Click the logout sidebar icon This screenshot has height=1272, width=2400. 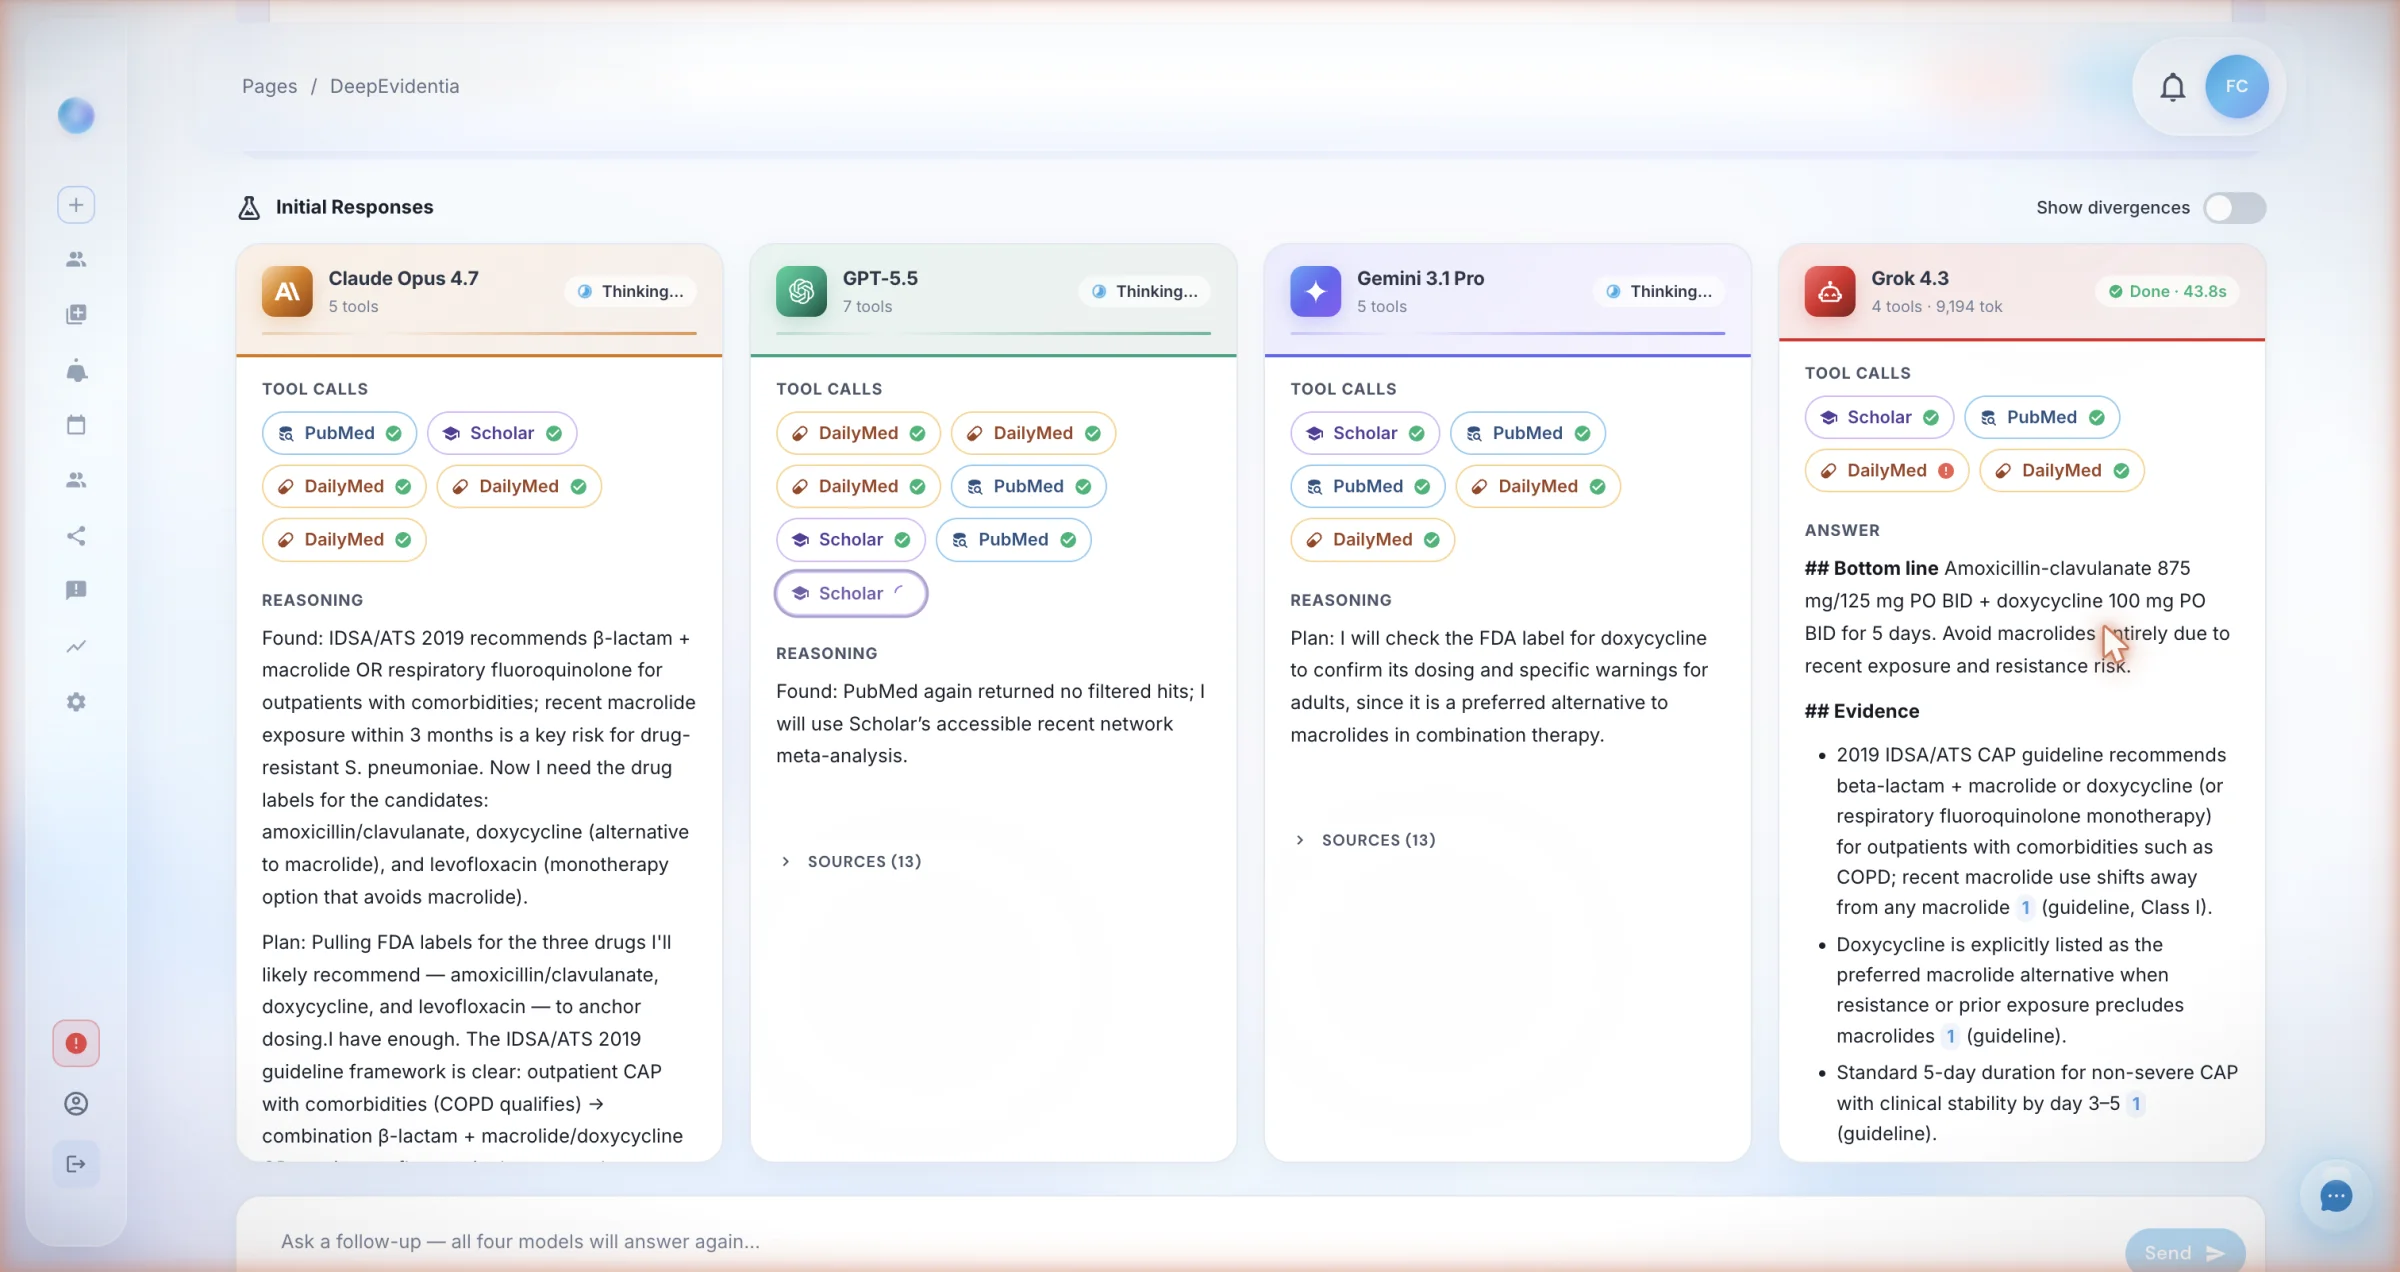[x=76, y=1164]
